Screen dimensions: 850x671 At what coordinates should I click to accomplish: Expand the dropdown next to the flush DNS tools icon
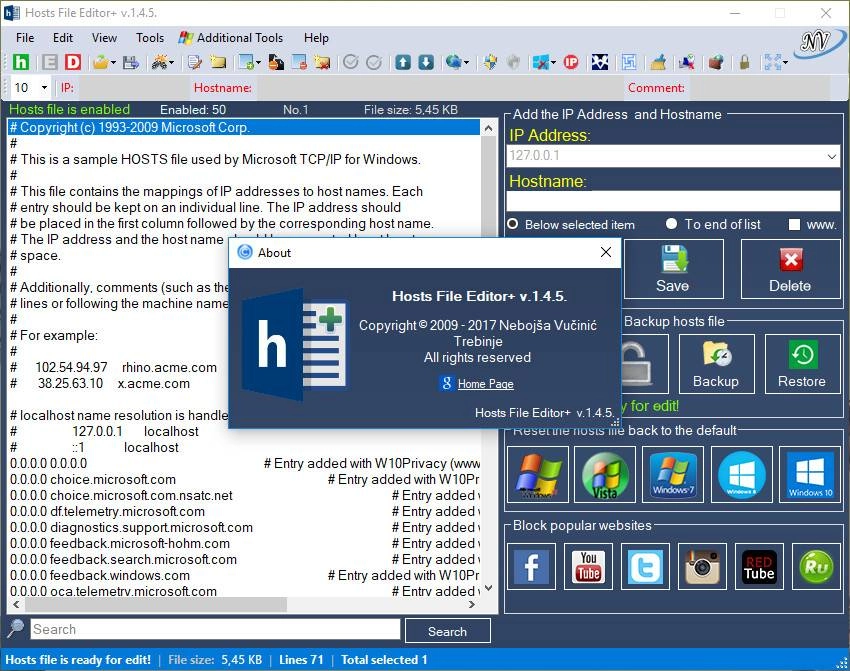point(171,63)
